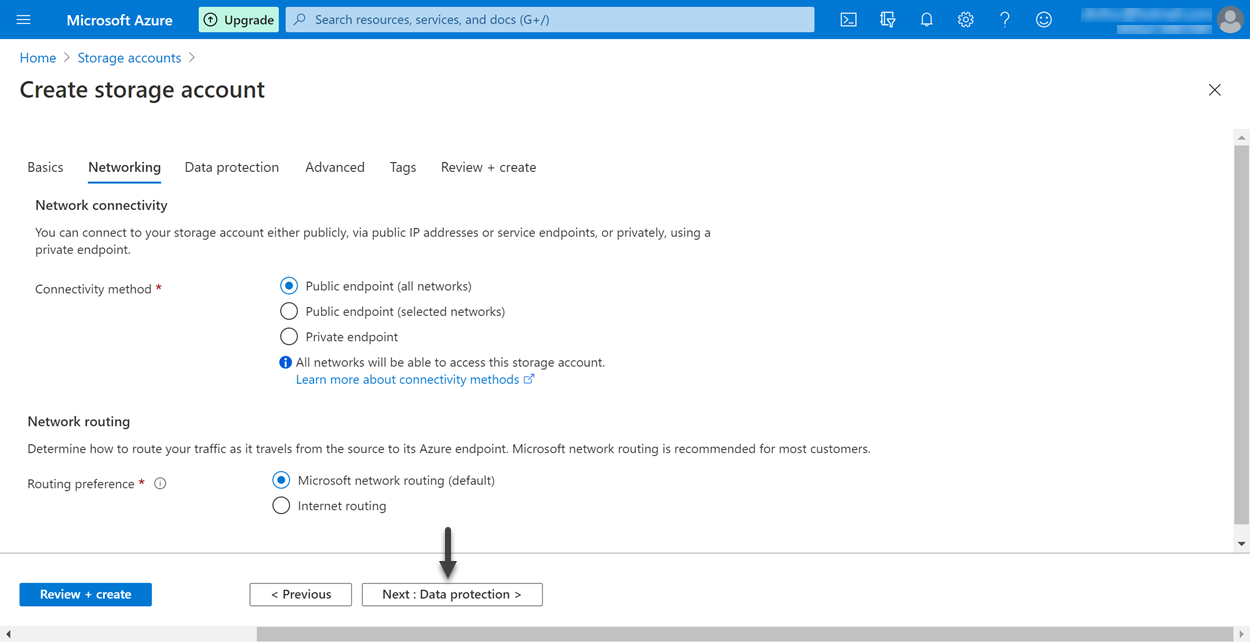The height and width of the screenshot is (642, 1250).
Task: Click the vertical scrollbar up arrow
Action: (x=1241, y=138)
